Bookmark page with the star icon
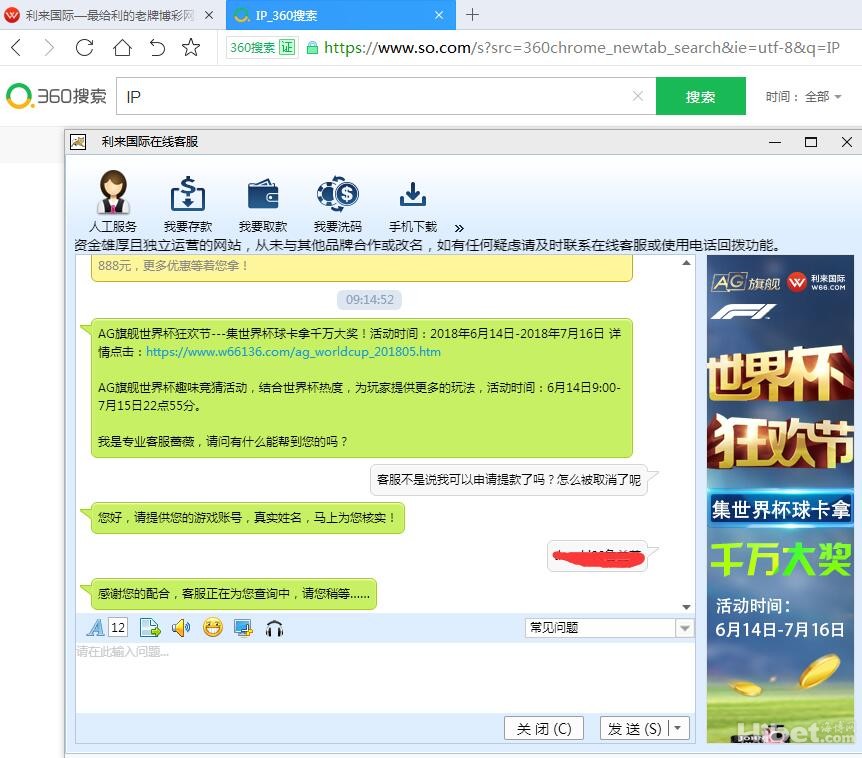This screenshot has height=758, width=862. tap(191, 47)
